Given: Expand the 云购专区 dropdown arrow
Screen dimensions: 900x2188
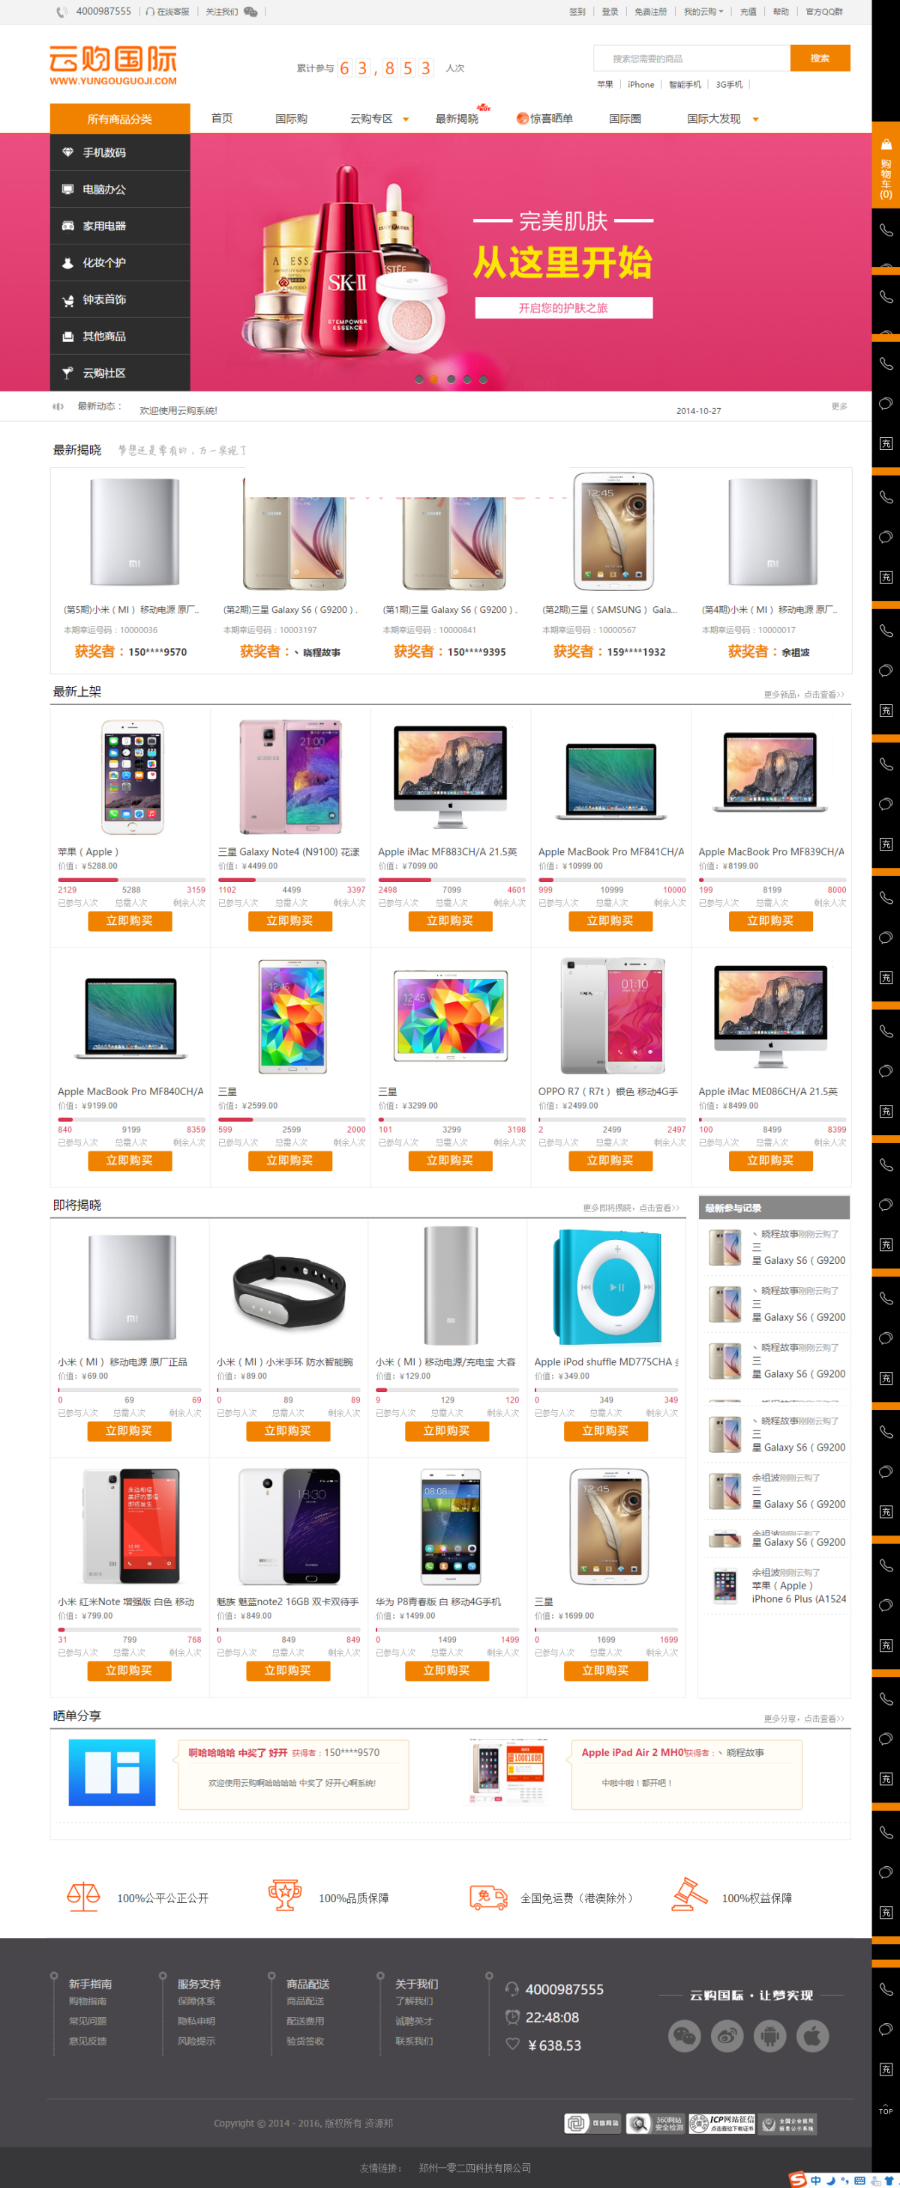Looking at the screenshot, I should coord(406,119).
